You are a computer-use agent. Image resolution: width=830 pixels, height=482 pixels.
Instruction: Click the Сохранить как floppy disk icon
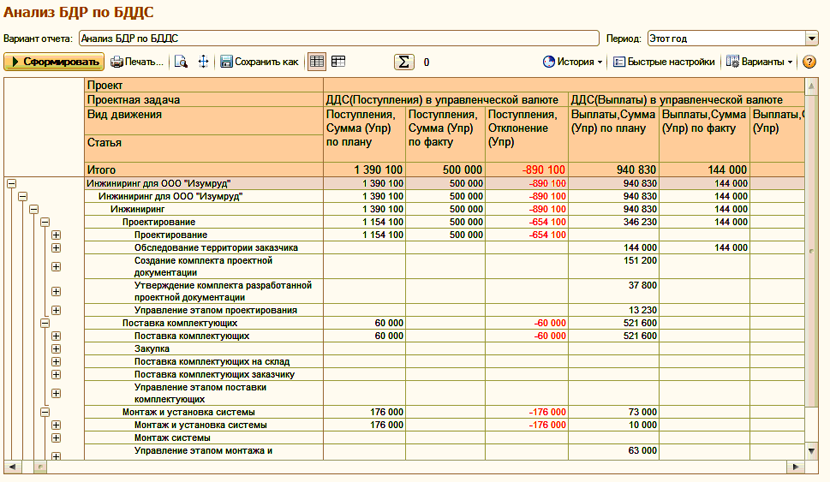coord(227,62)
